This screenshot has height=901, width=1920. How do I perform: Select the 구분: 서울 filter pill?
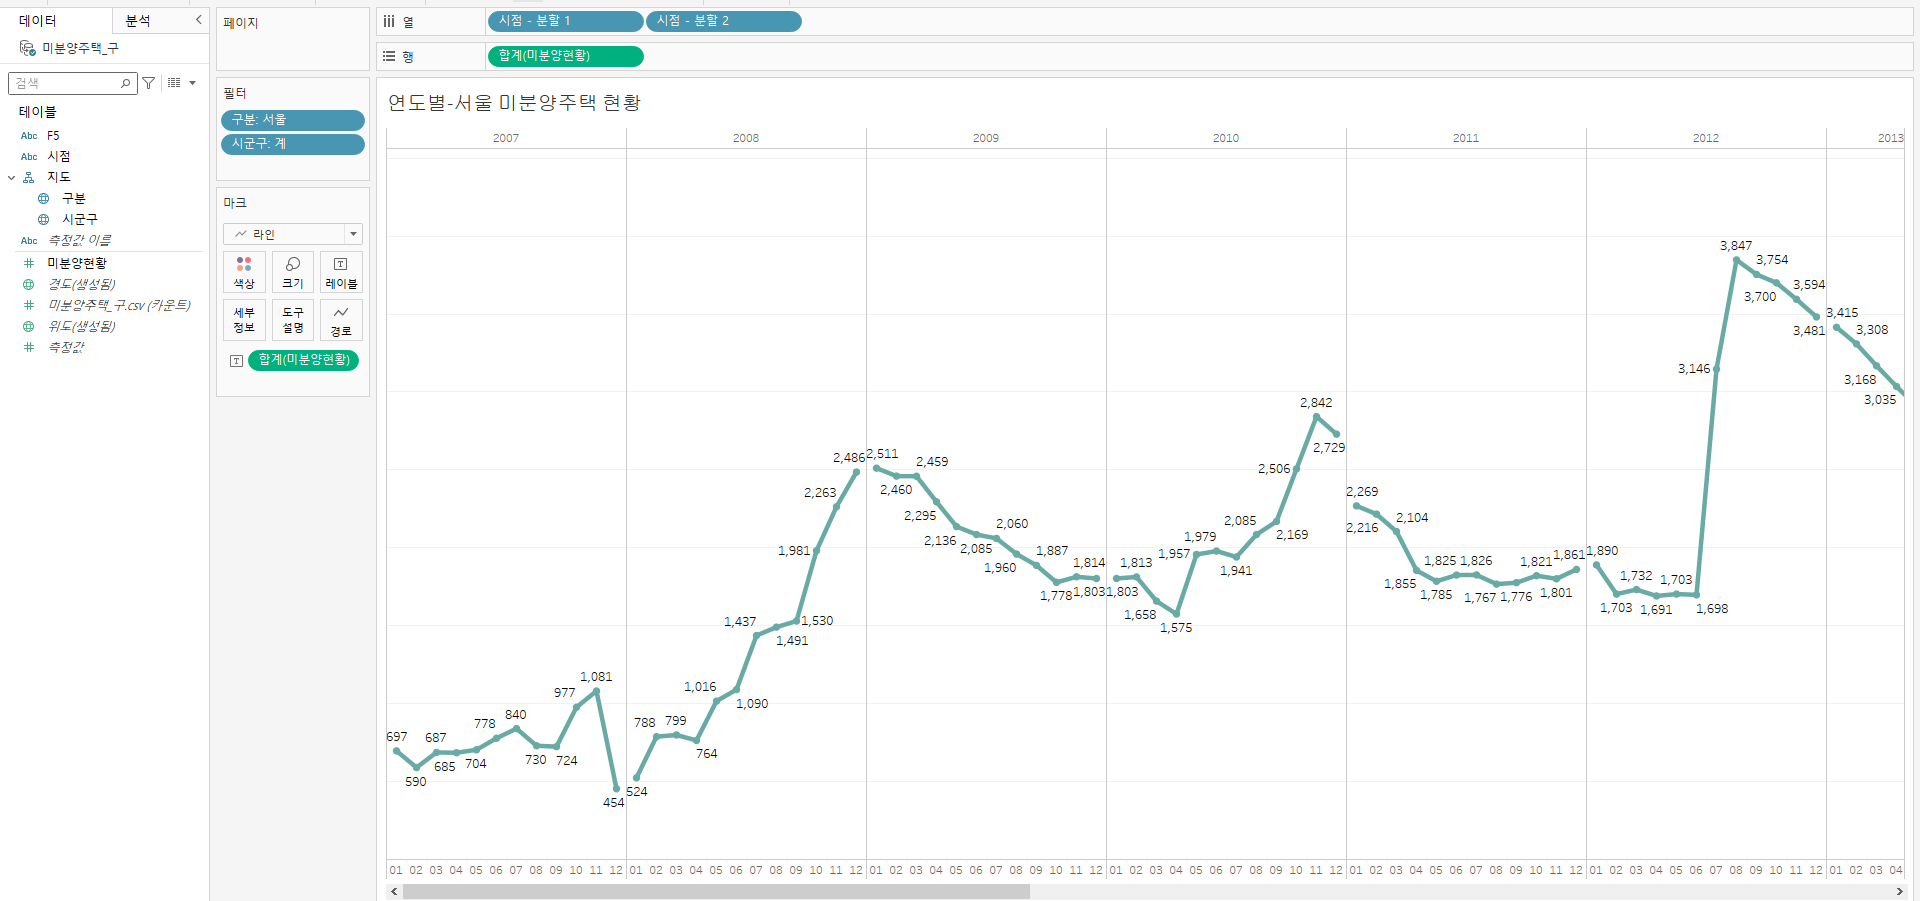[292, 120]
